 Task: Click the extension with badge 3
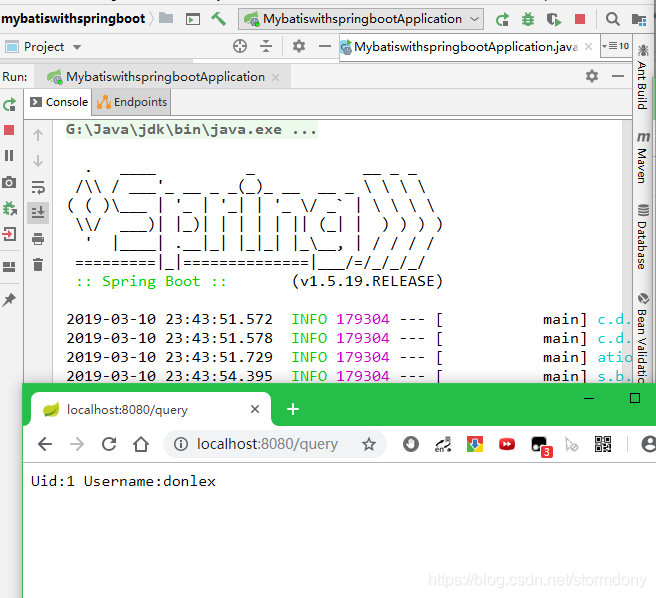click(x=541, y=447)
